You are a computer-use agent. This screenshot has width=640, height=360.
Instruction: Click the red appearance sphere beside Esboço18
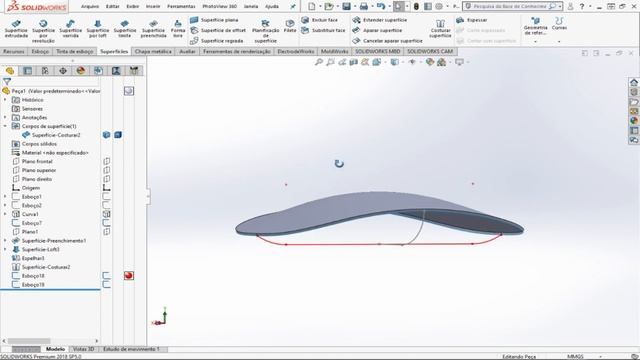coord(129,276)
